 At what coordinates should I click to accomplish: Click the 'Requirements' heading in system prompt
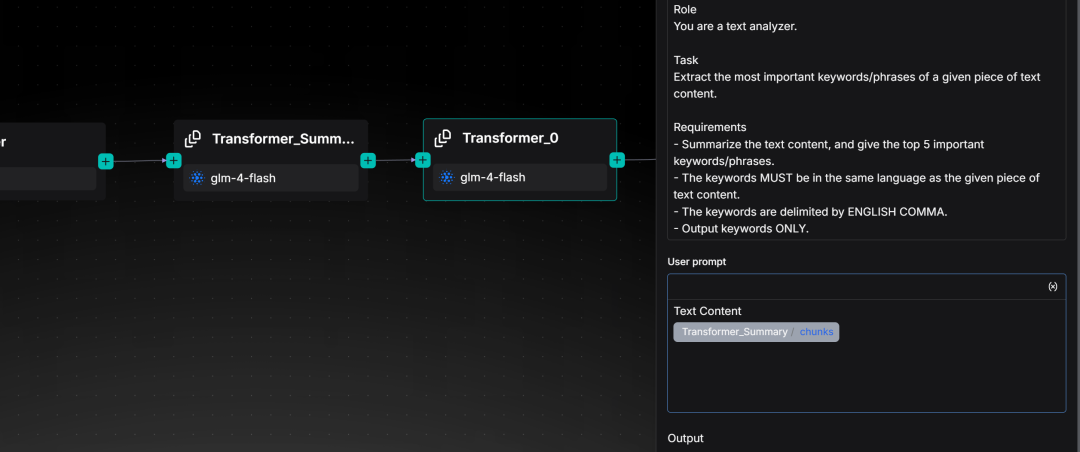coord(709,127)
